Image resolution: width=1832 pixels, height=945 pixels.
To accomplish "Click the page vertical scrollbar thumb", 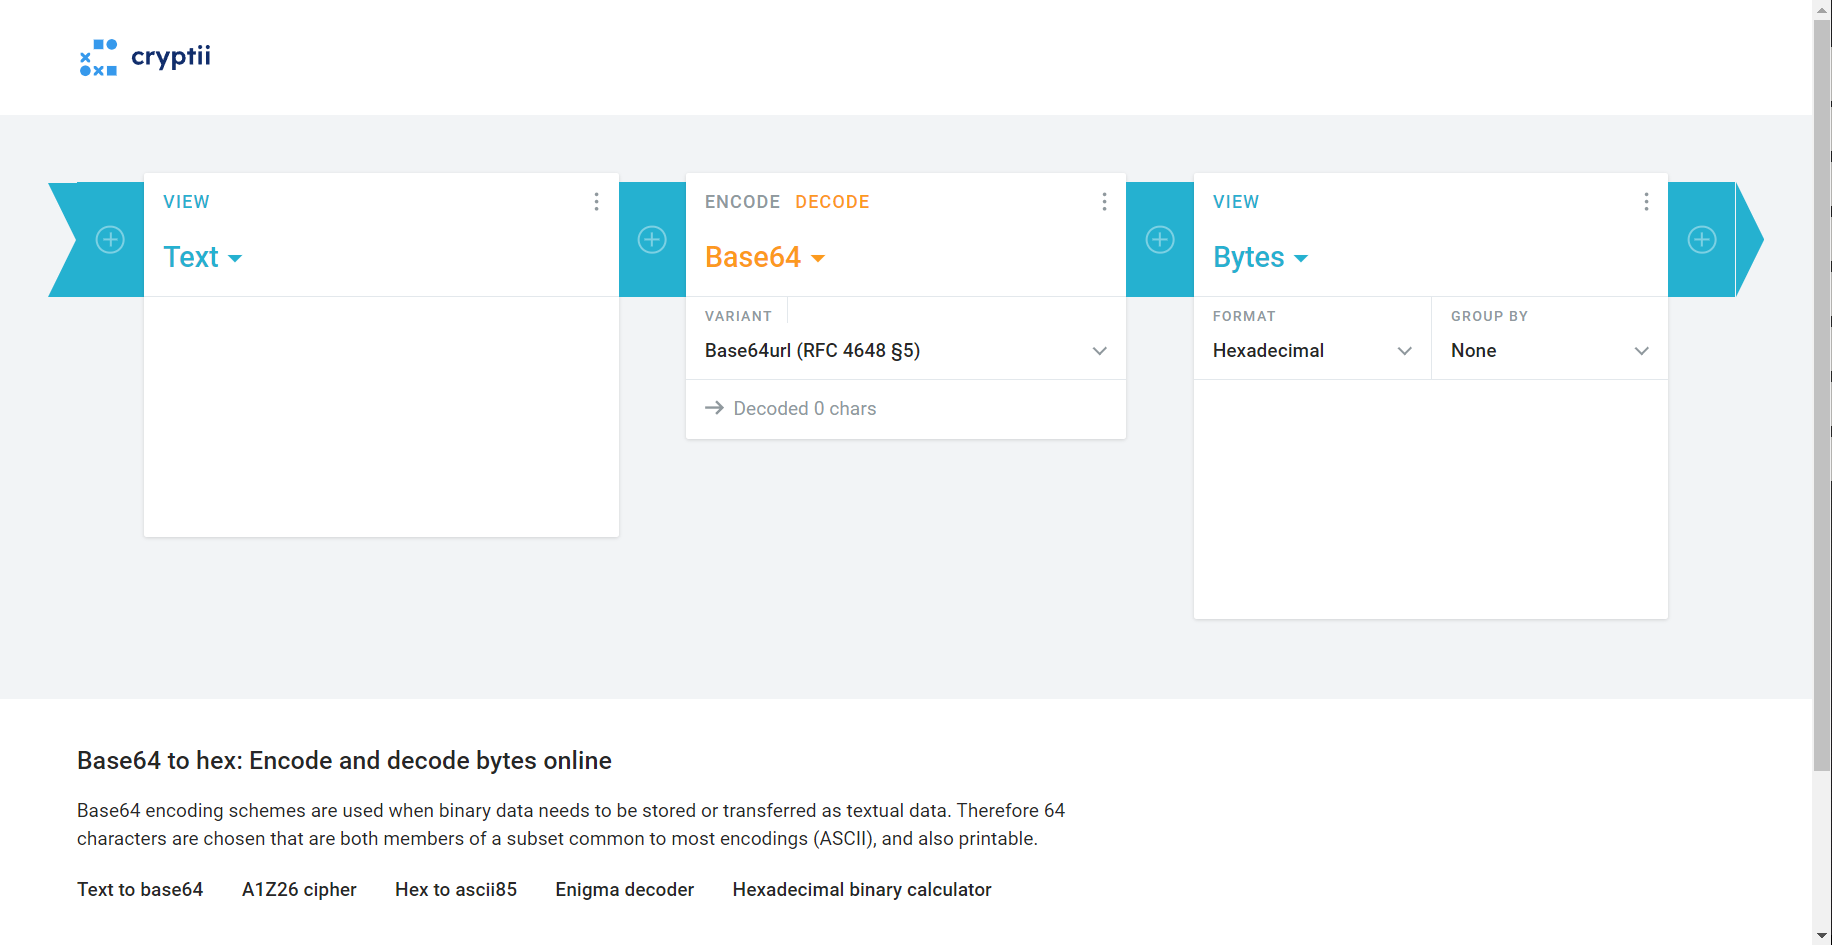I will 1822,400.
